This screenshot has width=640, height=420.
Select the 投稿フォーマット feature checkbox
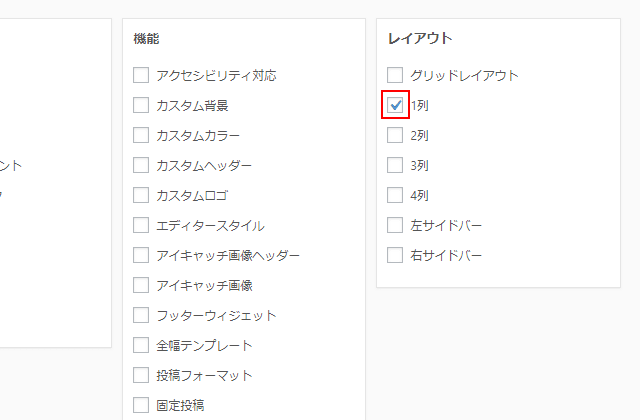[141, 375]
